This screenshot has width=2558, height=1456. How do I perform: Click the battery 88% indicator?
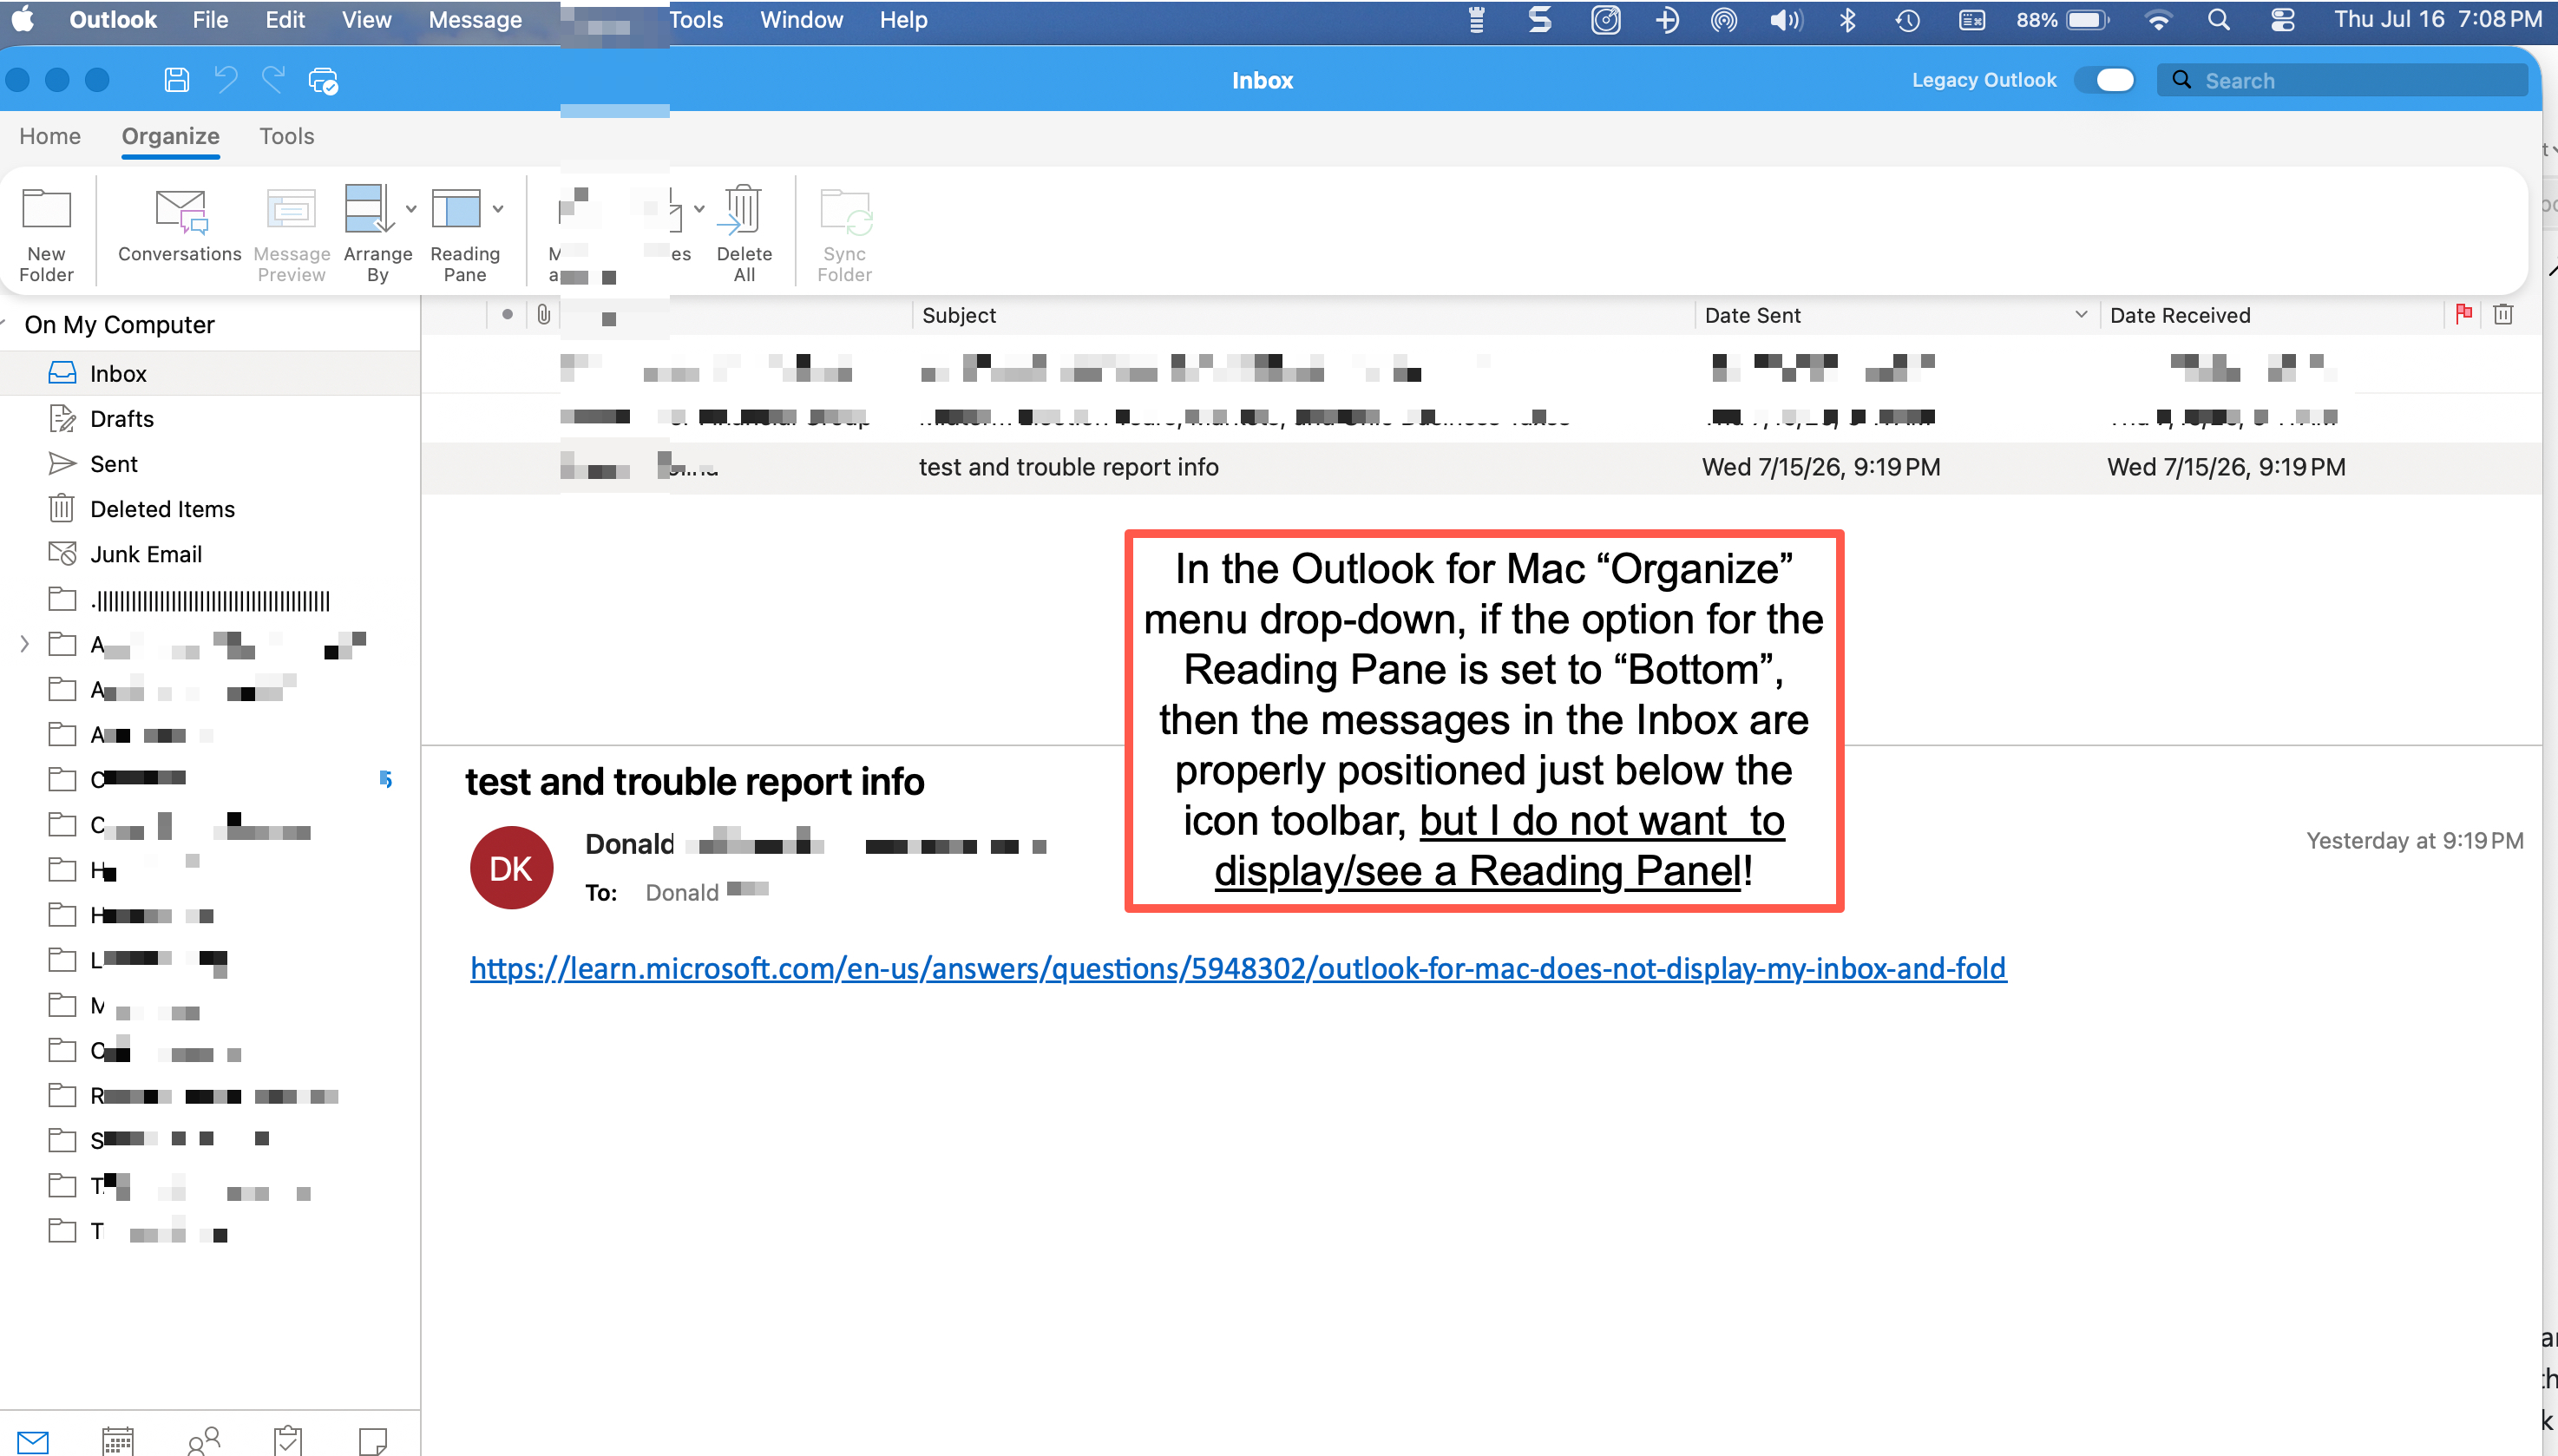point(2062,20)
